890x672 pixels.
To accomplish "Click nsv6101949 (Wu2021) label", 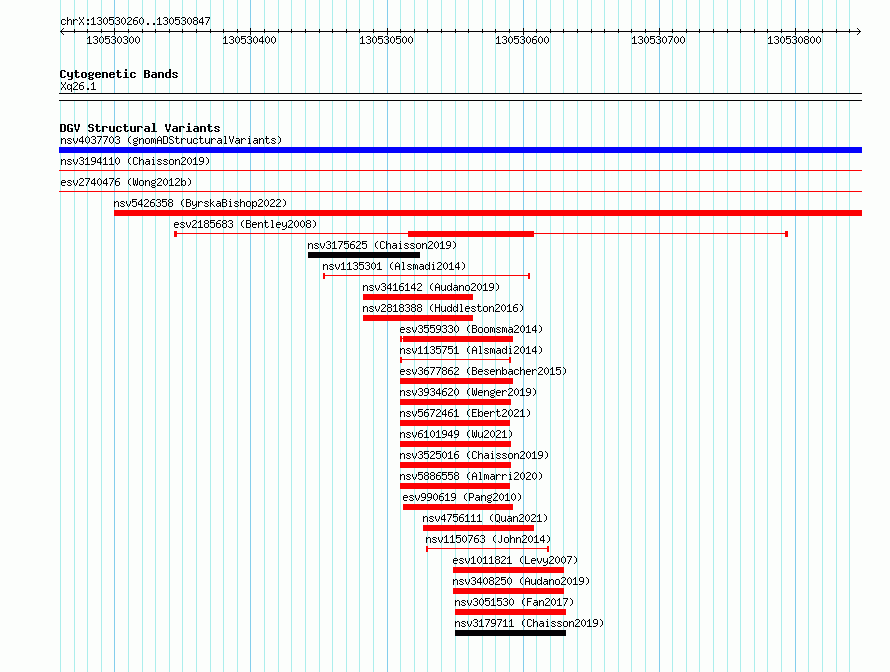I will (456, 434).
